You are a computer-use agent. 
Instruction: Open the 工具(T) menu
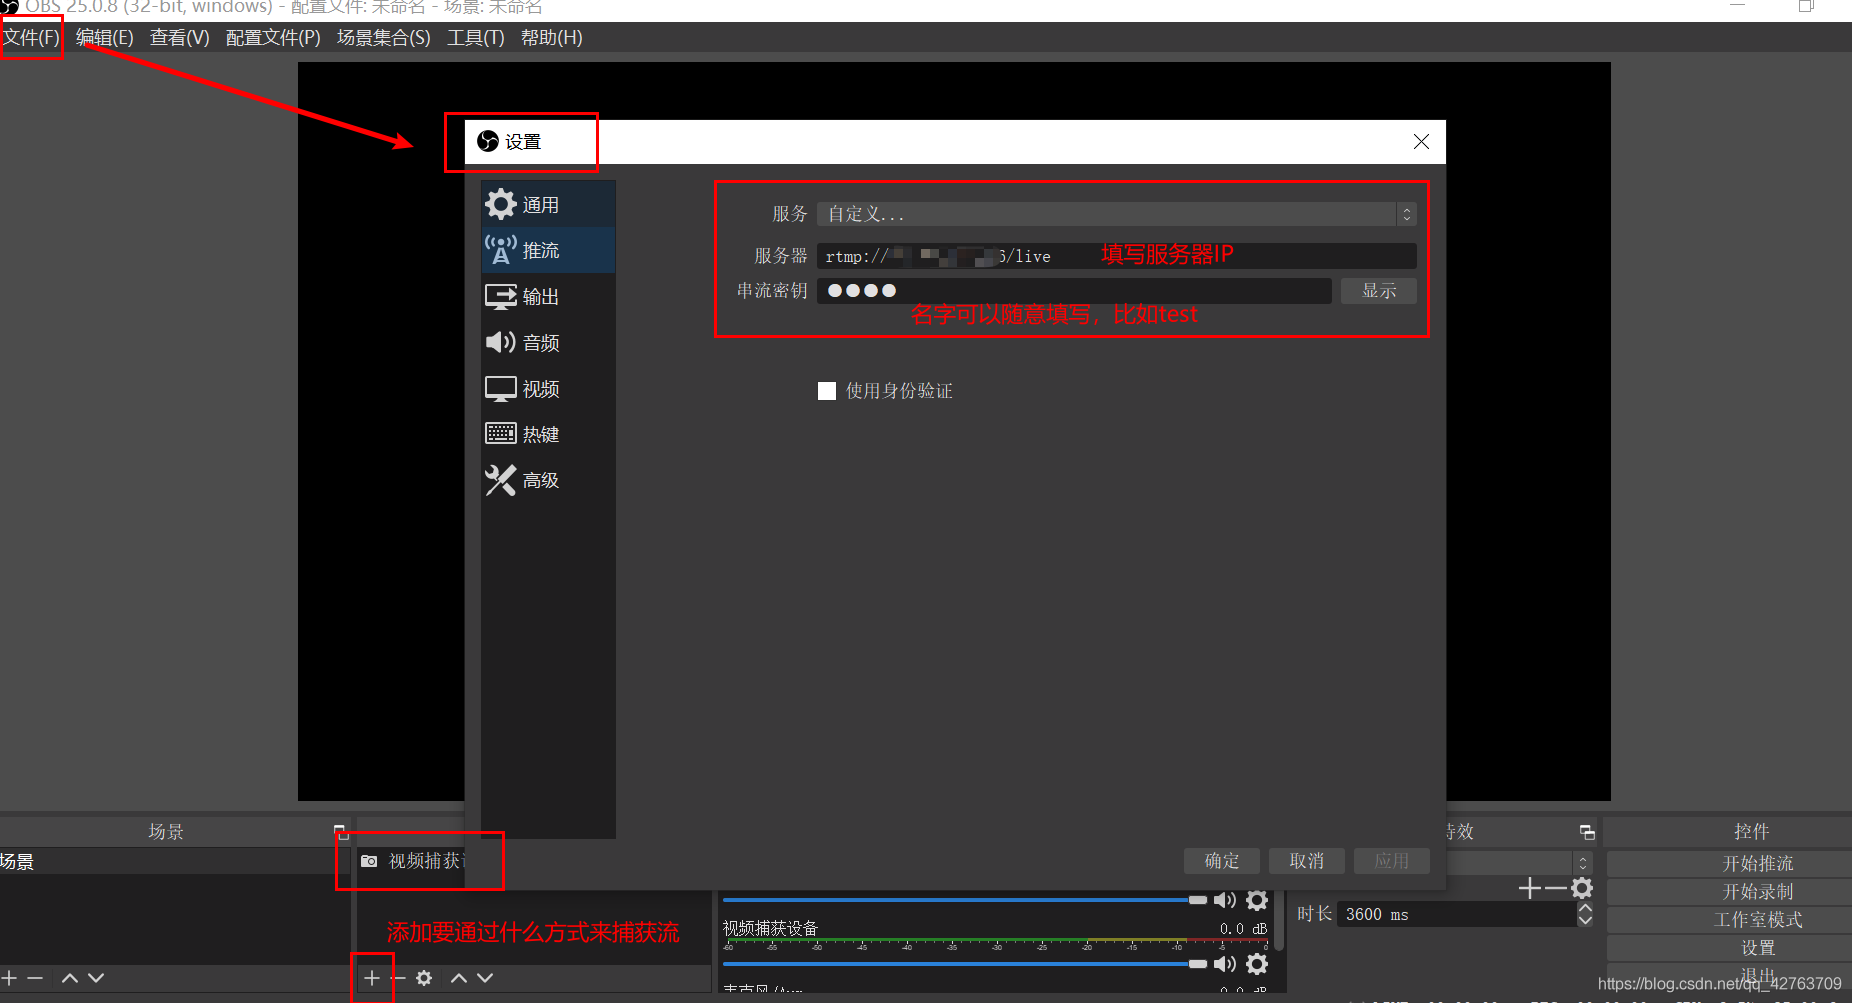pyautogui.click(x=475, y=38)
